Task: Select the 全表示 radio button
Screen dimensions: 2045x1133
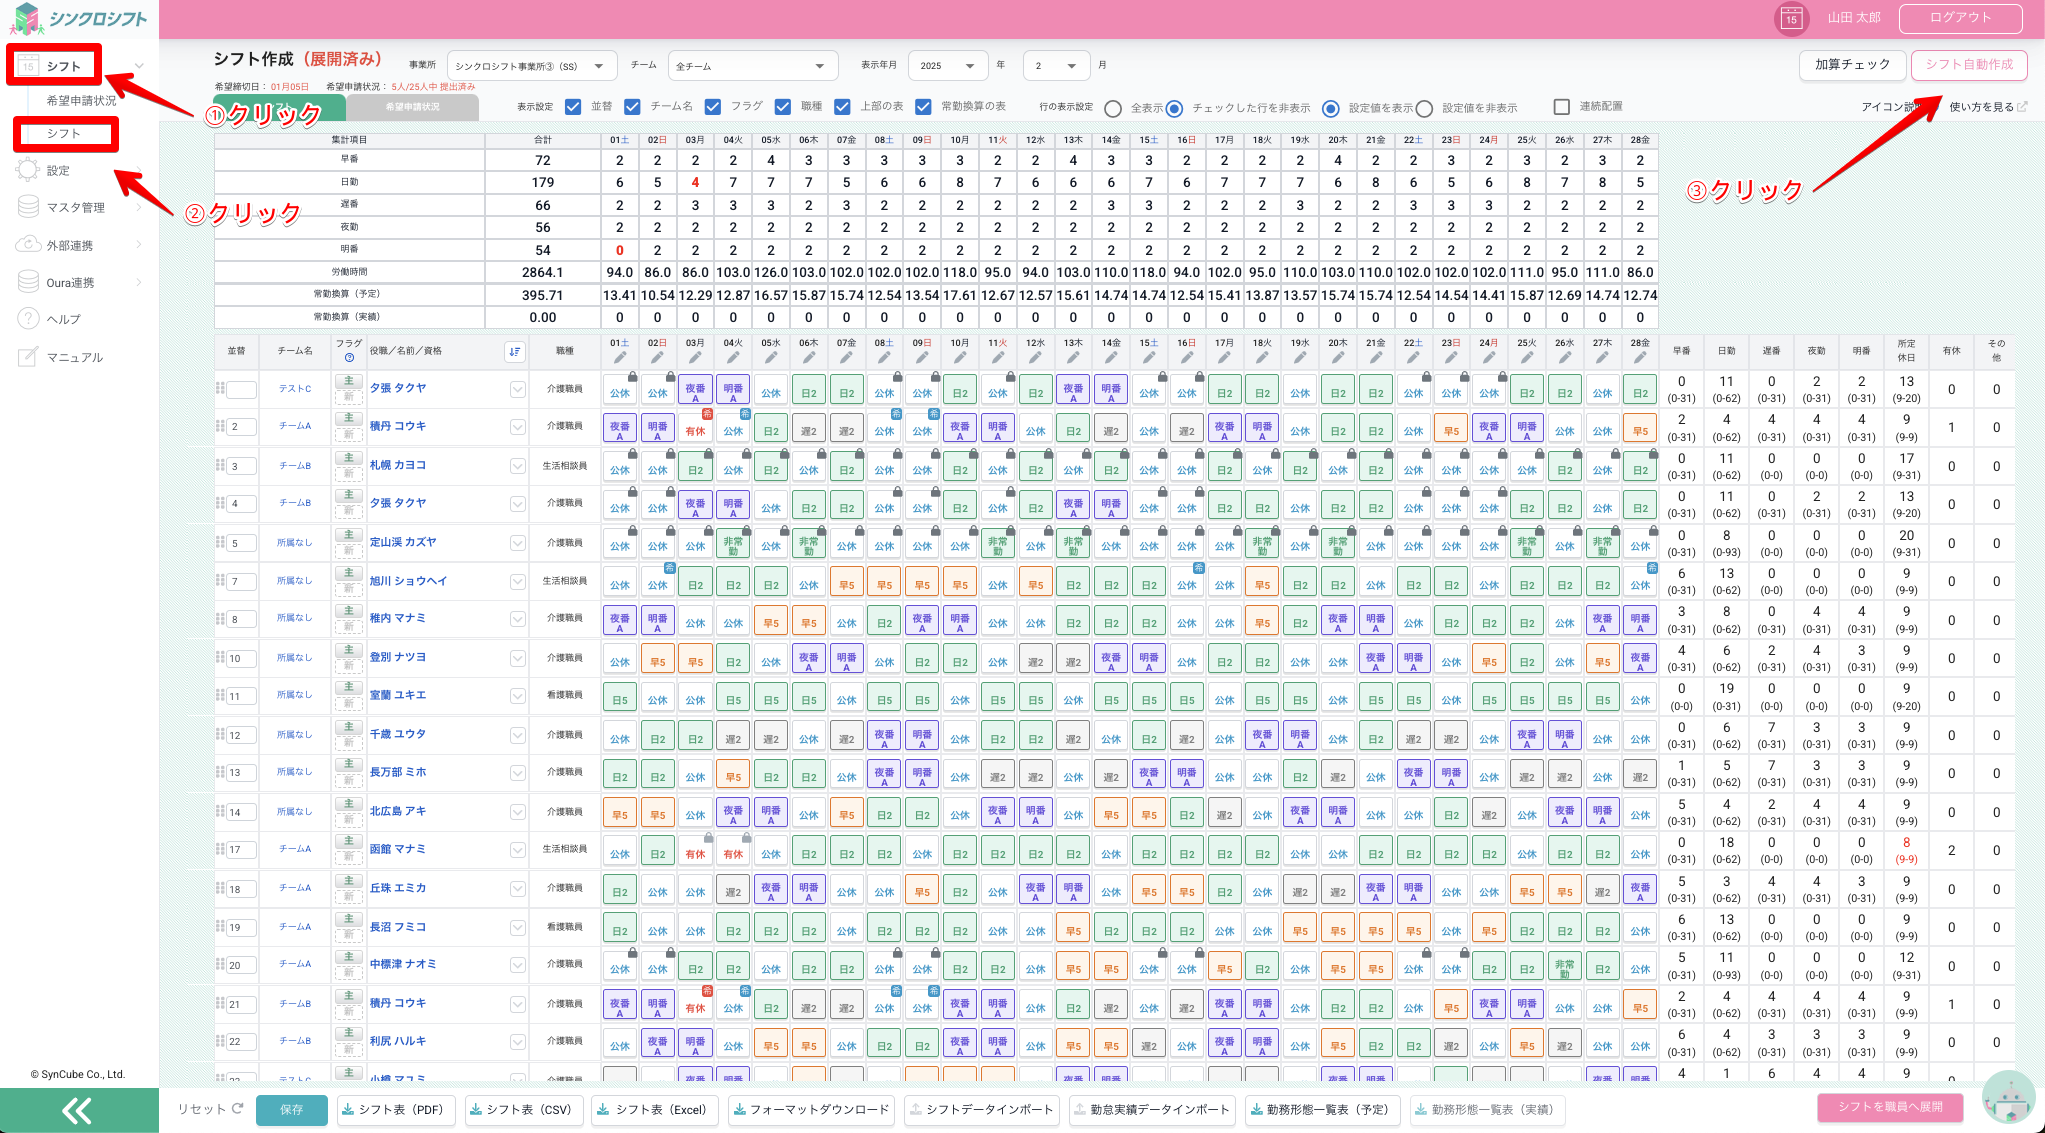Action: click(x=1112, y=108)
